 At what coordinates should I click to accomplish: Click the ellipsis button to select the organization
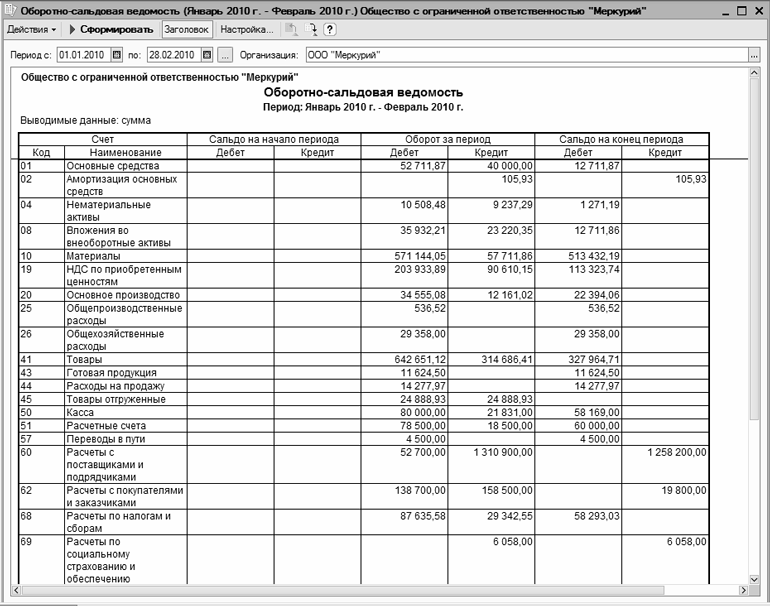753,54
